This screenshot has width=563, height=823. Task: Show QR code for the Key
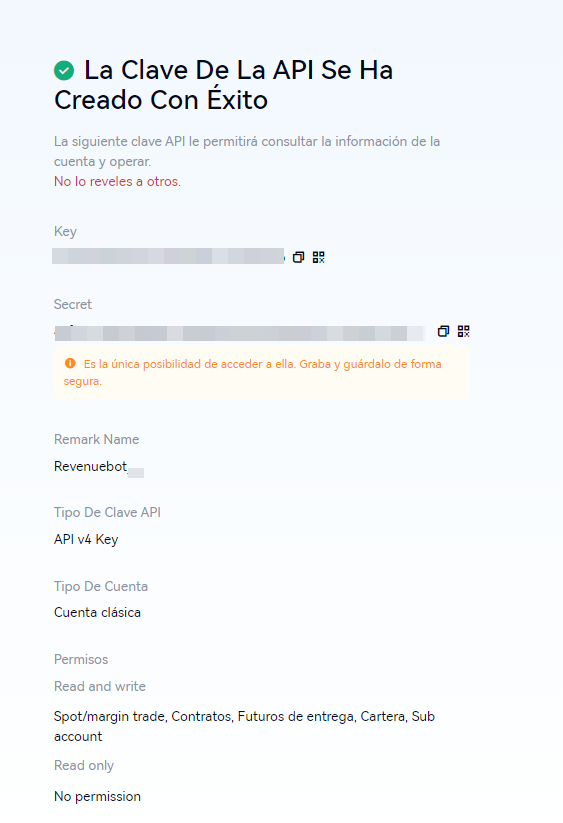318,257
